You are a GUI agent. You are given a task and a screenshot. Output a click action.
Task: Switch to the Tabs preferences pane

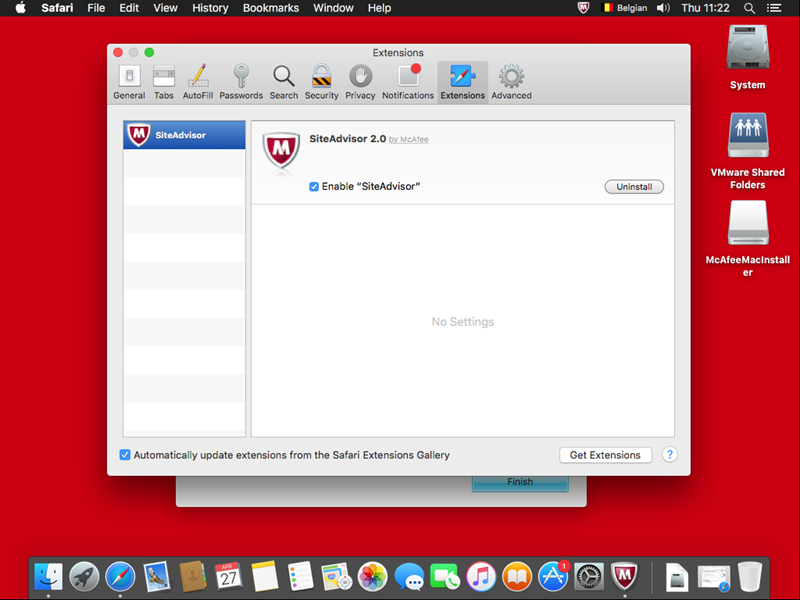(x=164, y=82)
